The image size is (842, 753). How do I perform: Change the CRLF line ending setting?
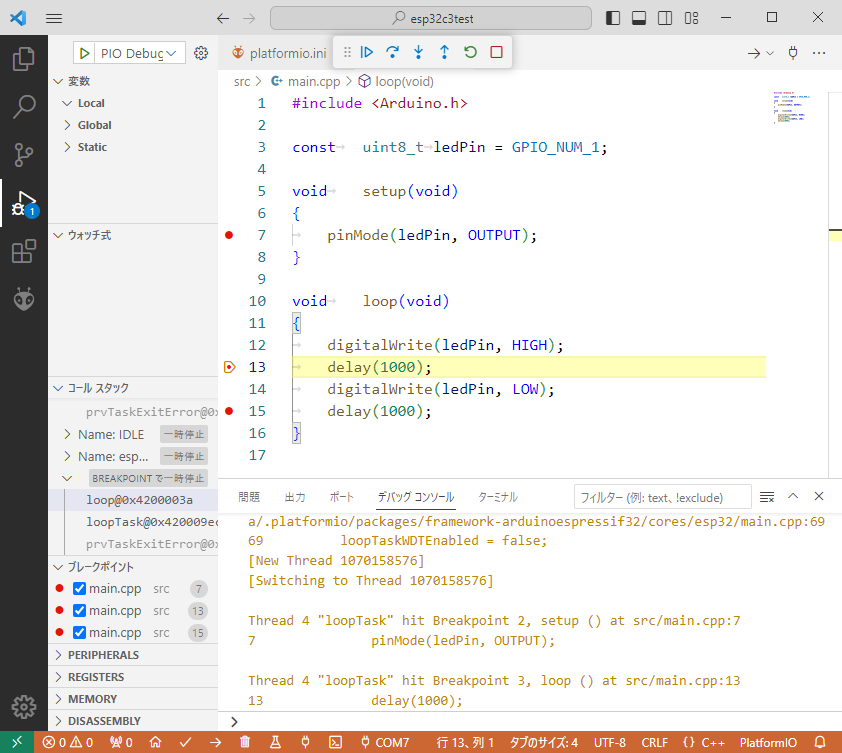pos(655,742)
